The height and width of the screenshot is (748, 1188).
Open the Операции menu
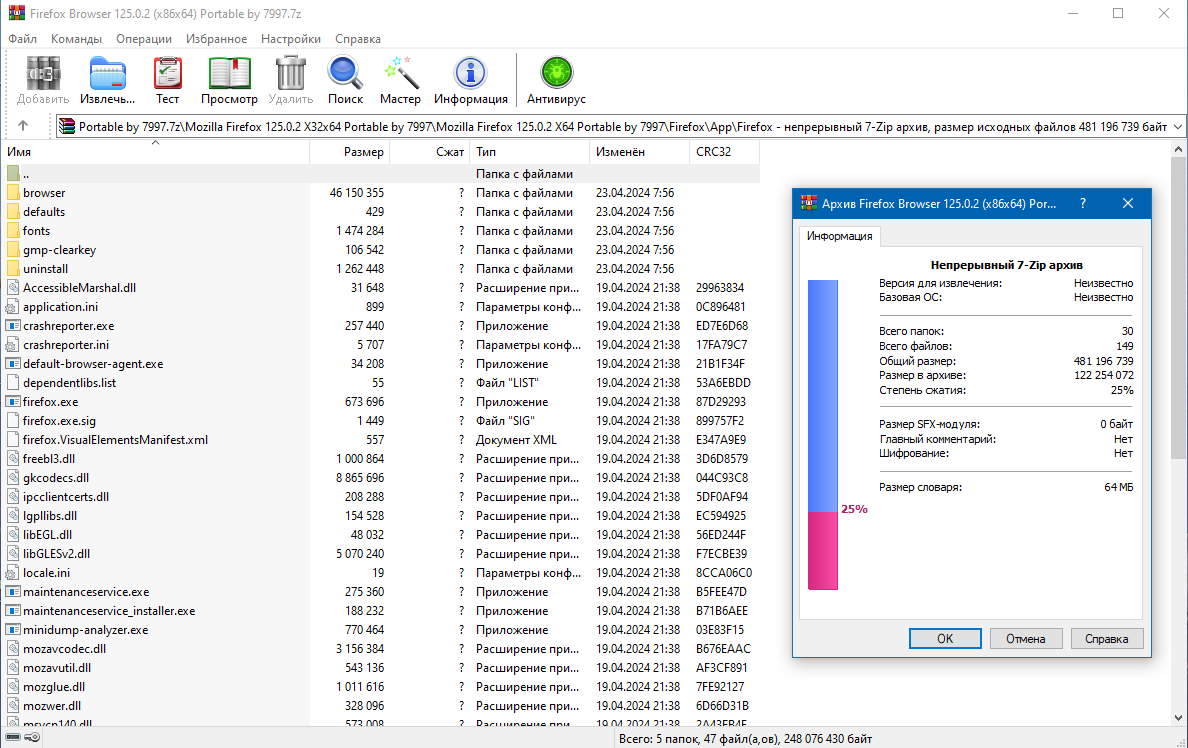[144, 39]
